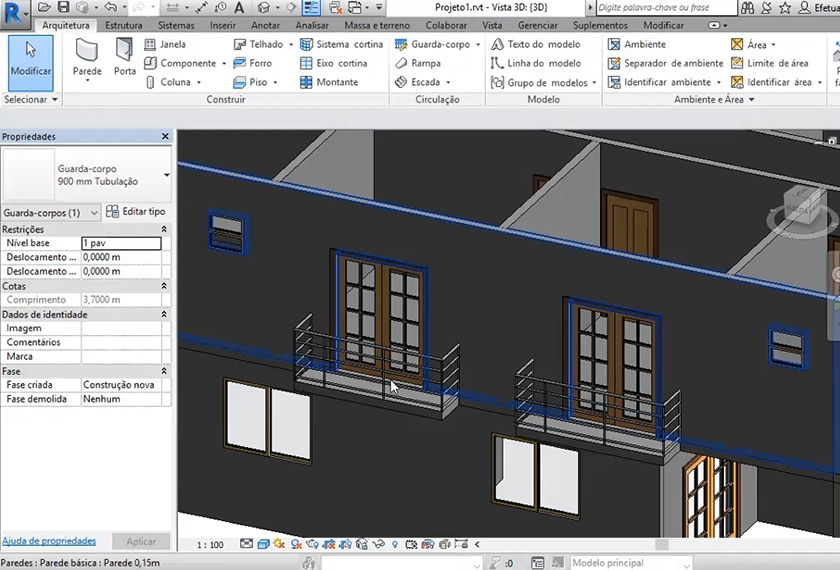840x570 pixels.
Task: Toggle the Thin Lines display button
Action: click(309, 7)
